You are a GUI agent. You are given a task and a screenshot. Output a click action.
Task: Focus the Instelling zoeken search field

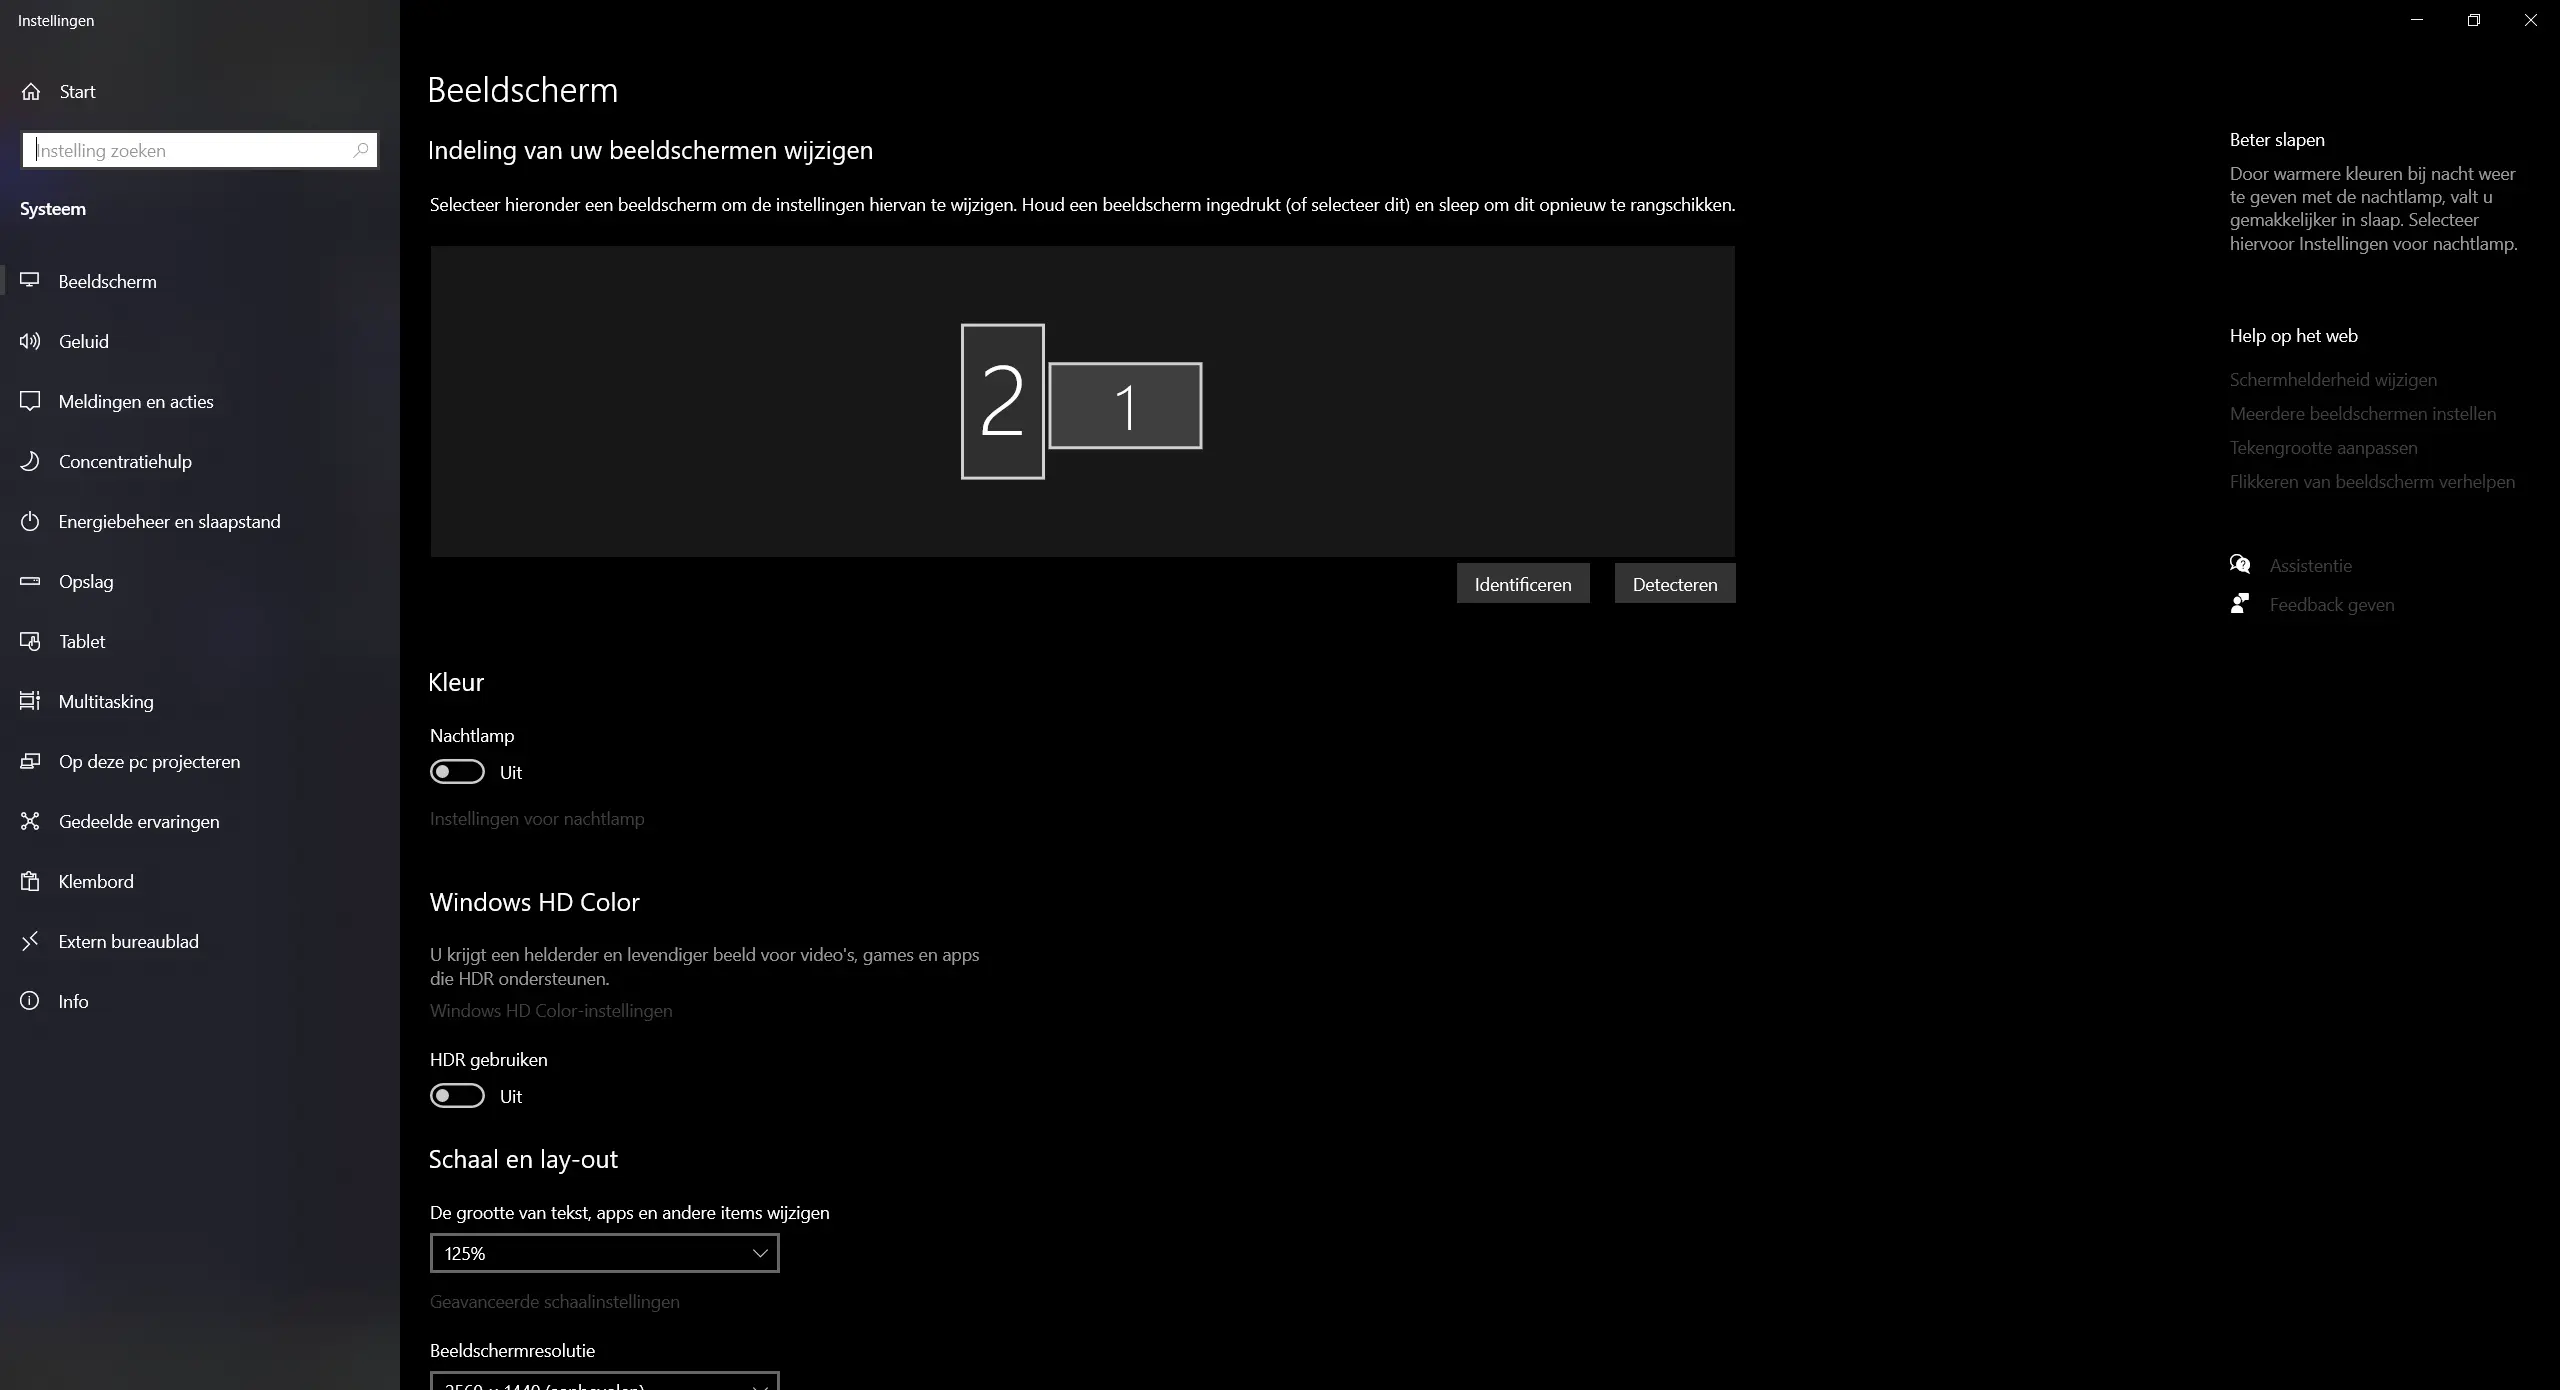200,150
